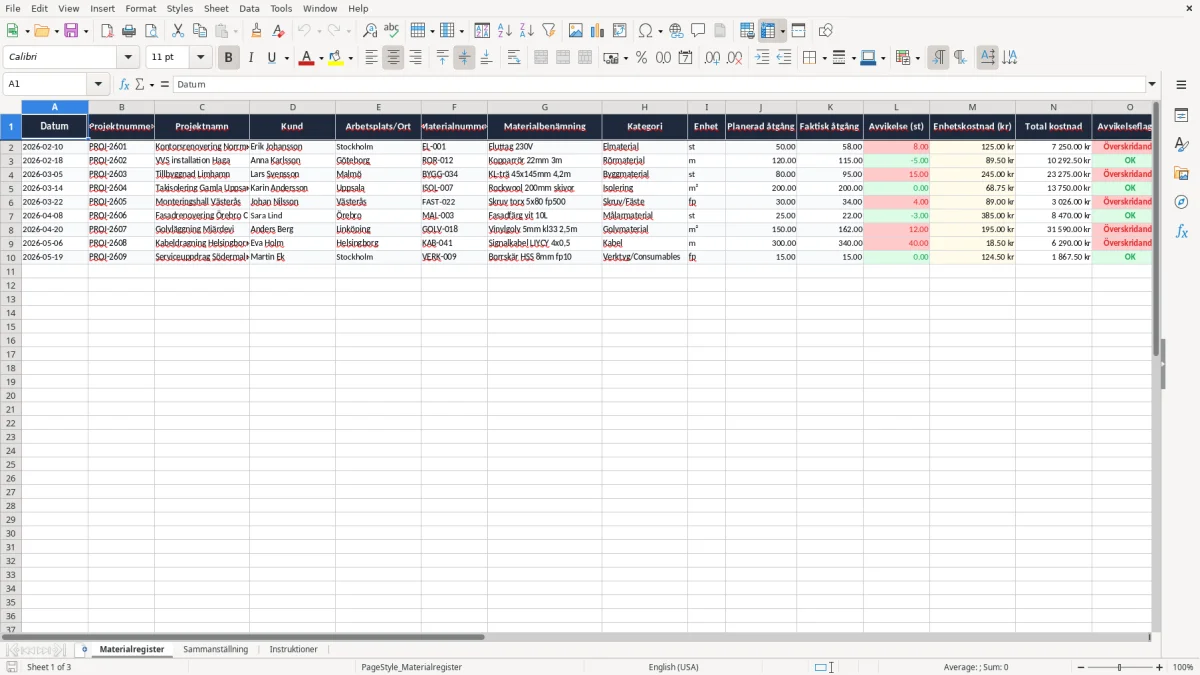Open the Data menu
Screen dimensions: 1200x675
click(x=250, y=8)
